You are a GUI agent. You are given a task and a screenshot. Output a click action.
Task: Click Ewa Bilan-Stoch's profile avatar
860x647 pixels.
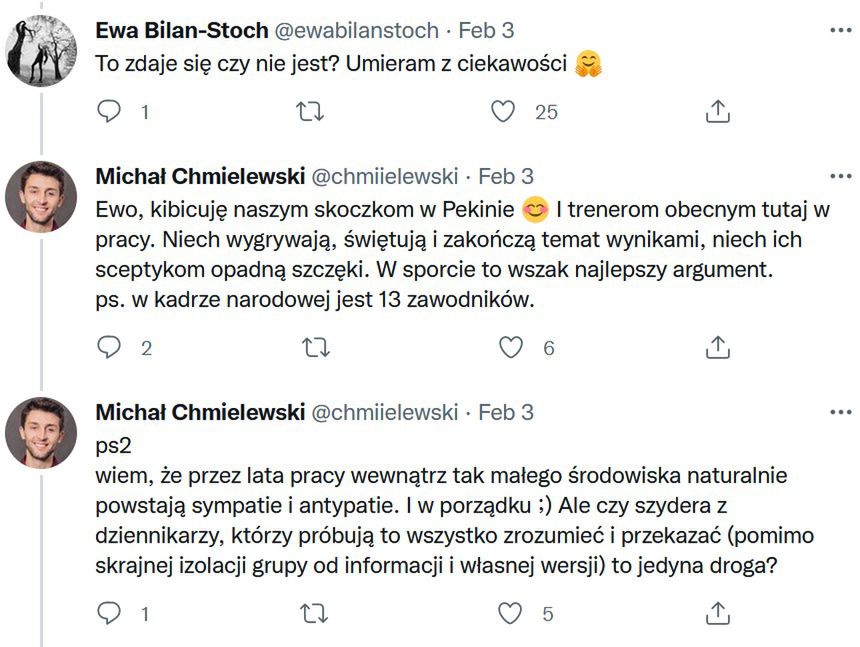tap(41, 49)
